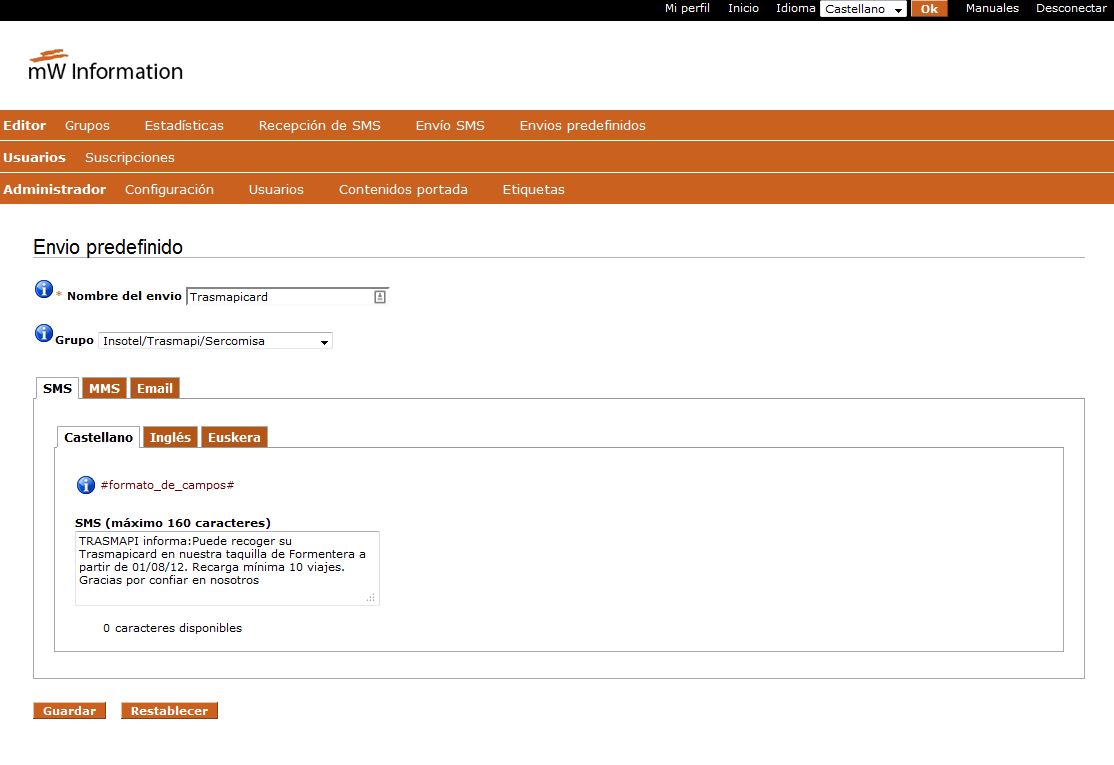
Task: Click info icon beside Grupo
Action: coord(44,333)
